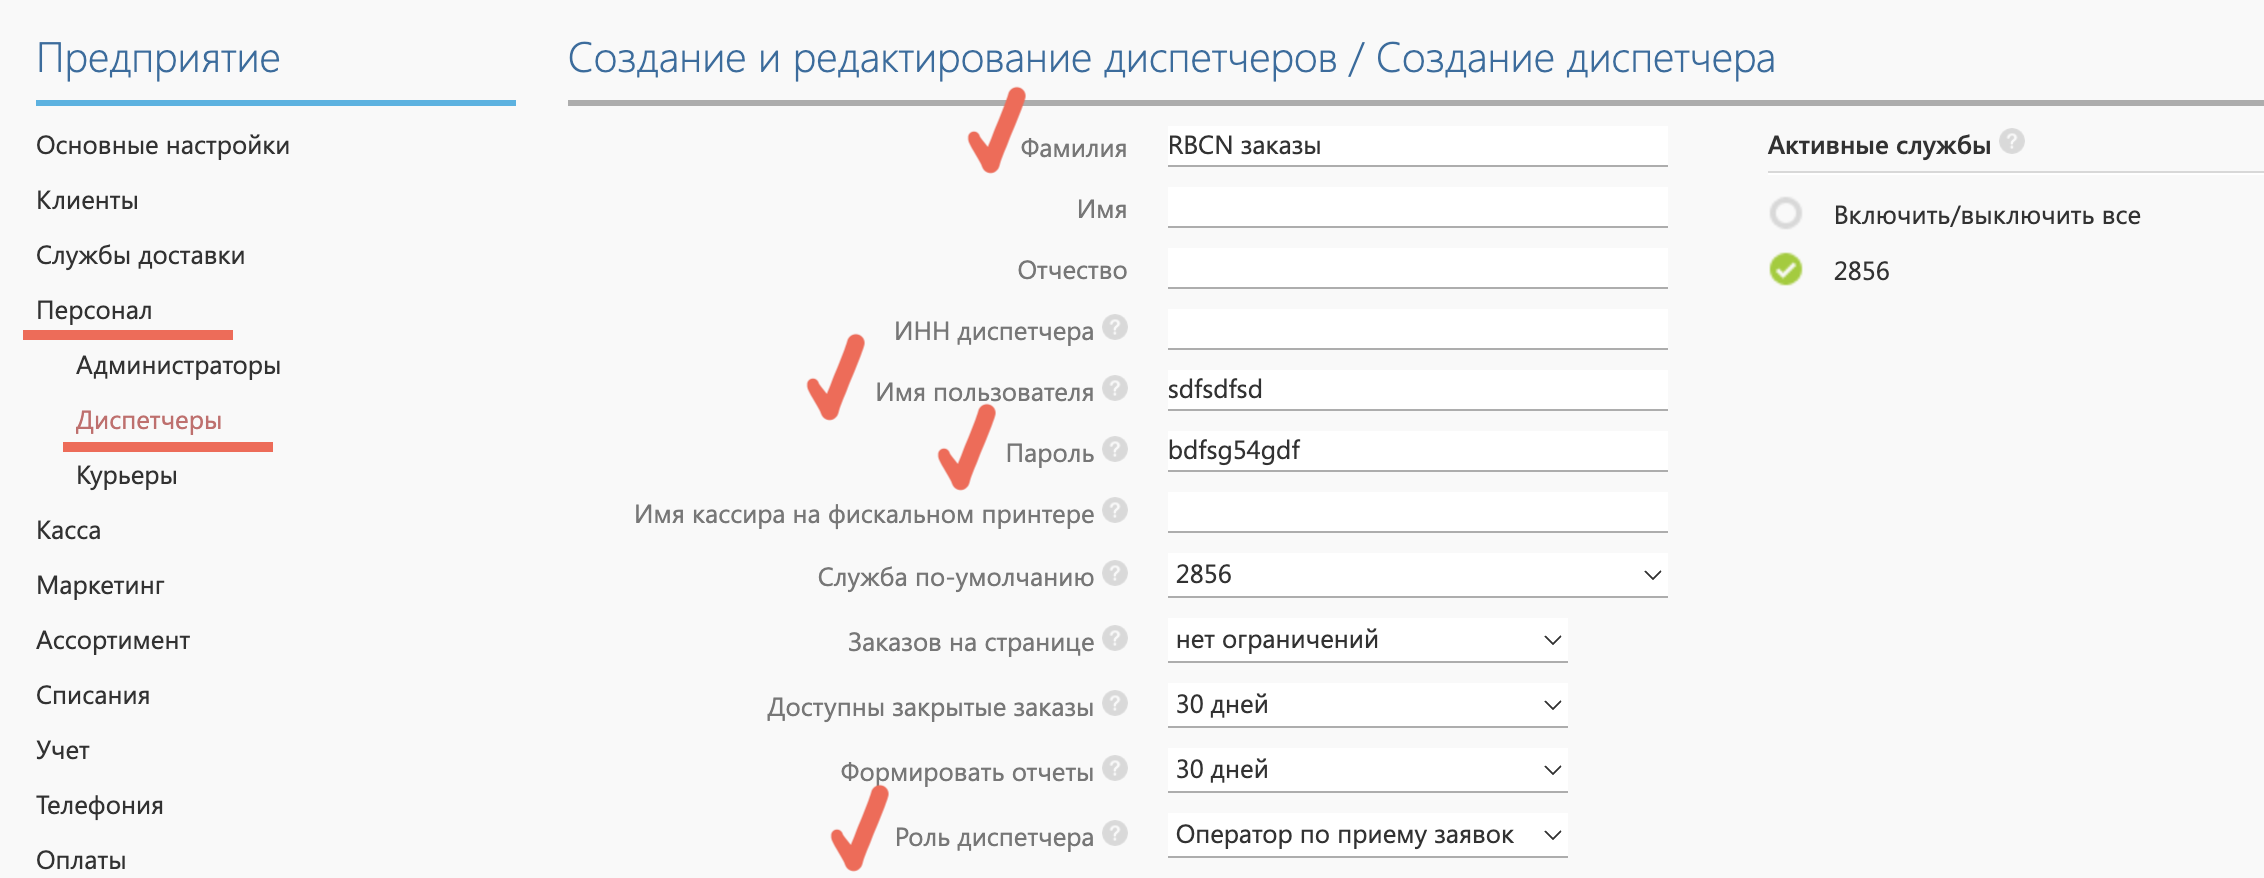Viewport: 2264px width, 878px height.
Task: Click help icon beside Служба по-умолчанию
Action: [1115, 574]
